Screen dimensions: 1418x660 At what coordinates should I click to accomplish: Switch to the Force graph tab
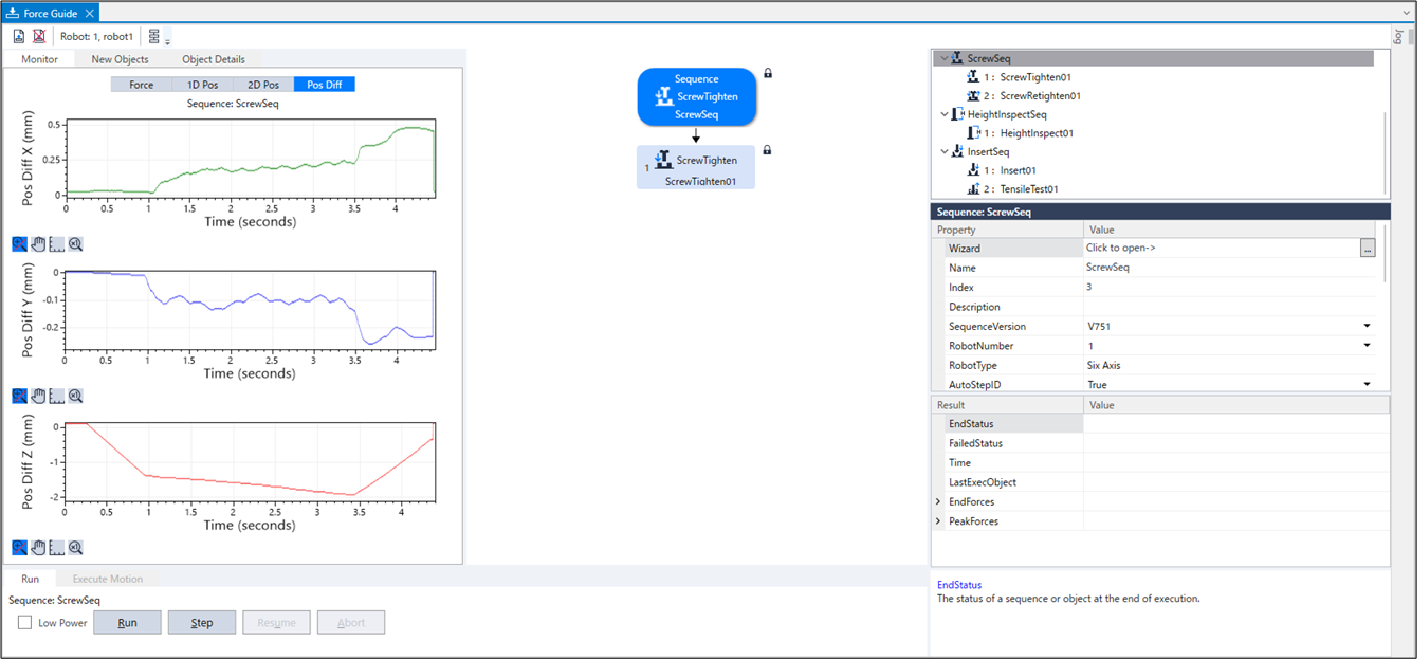coord(141,85)
